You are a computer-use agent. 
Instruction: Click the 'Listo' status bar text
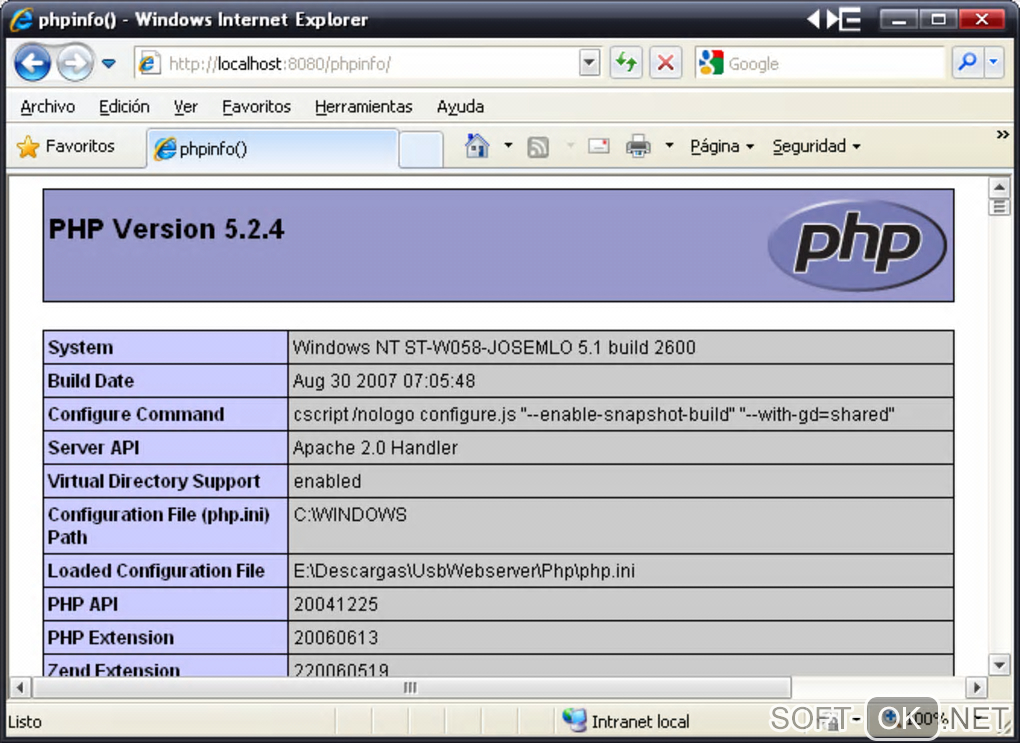pyautogui.click(x=25, y=722)
